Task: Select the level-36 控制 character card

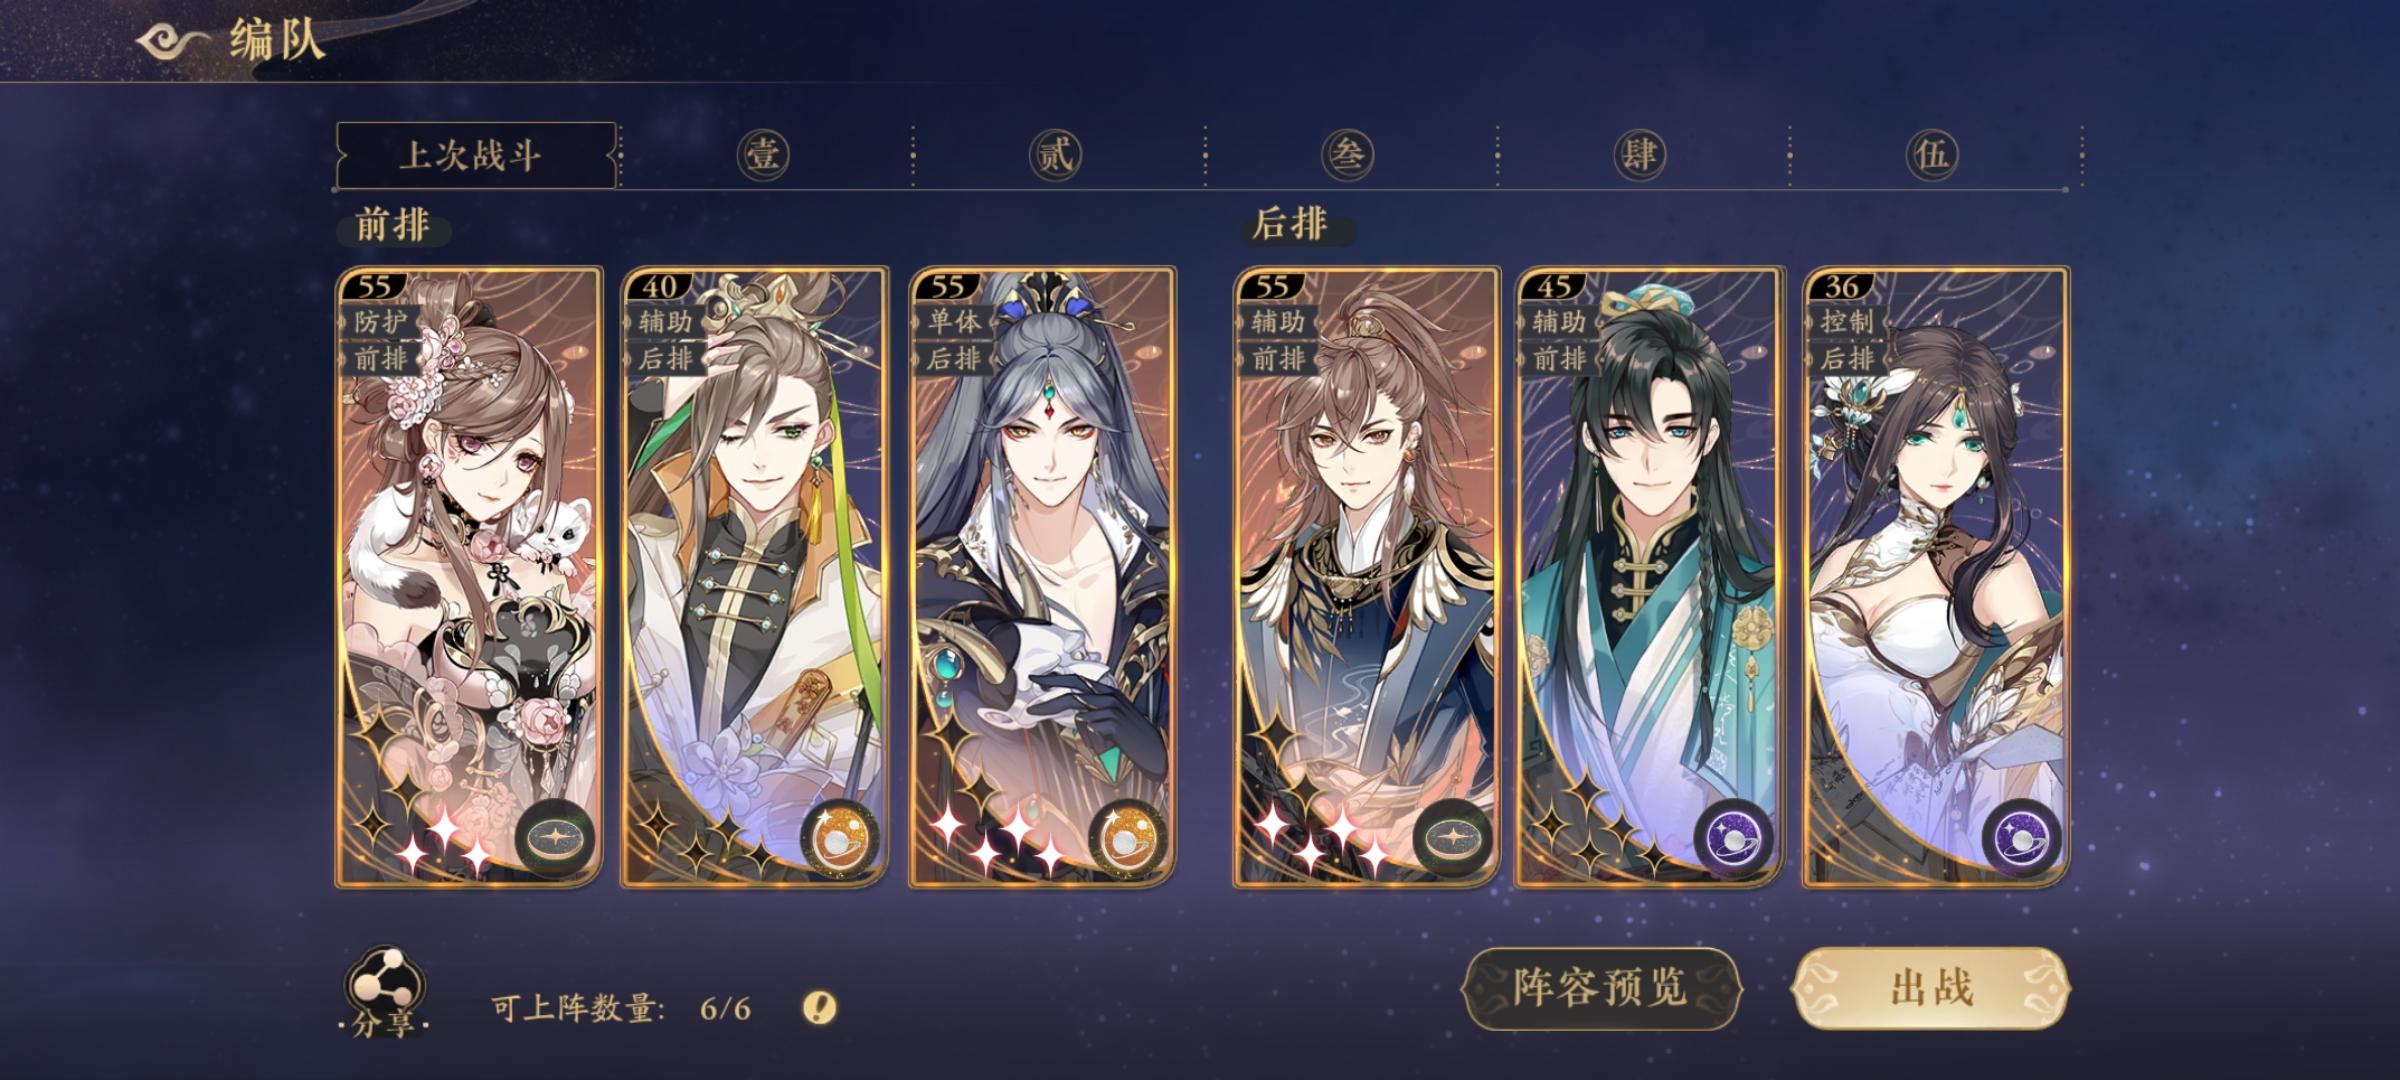Action: pos(1936,577)
